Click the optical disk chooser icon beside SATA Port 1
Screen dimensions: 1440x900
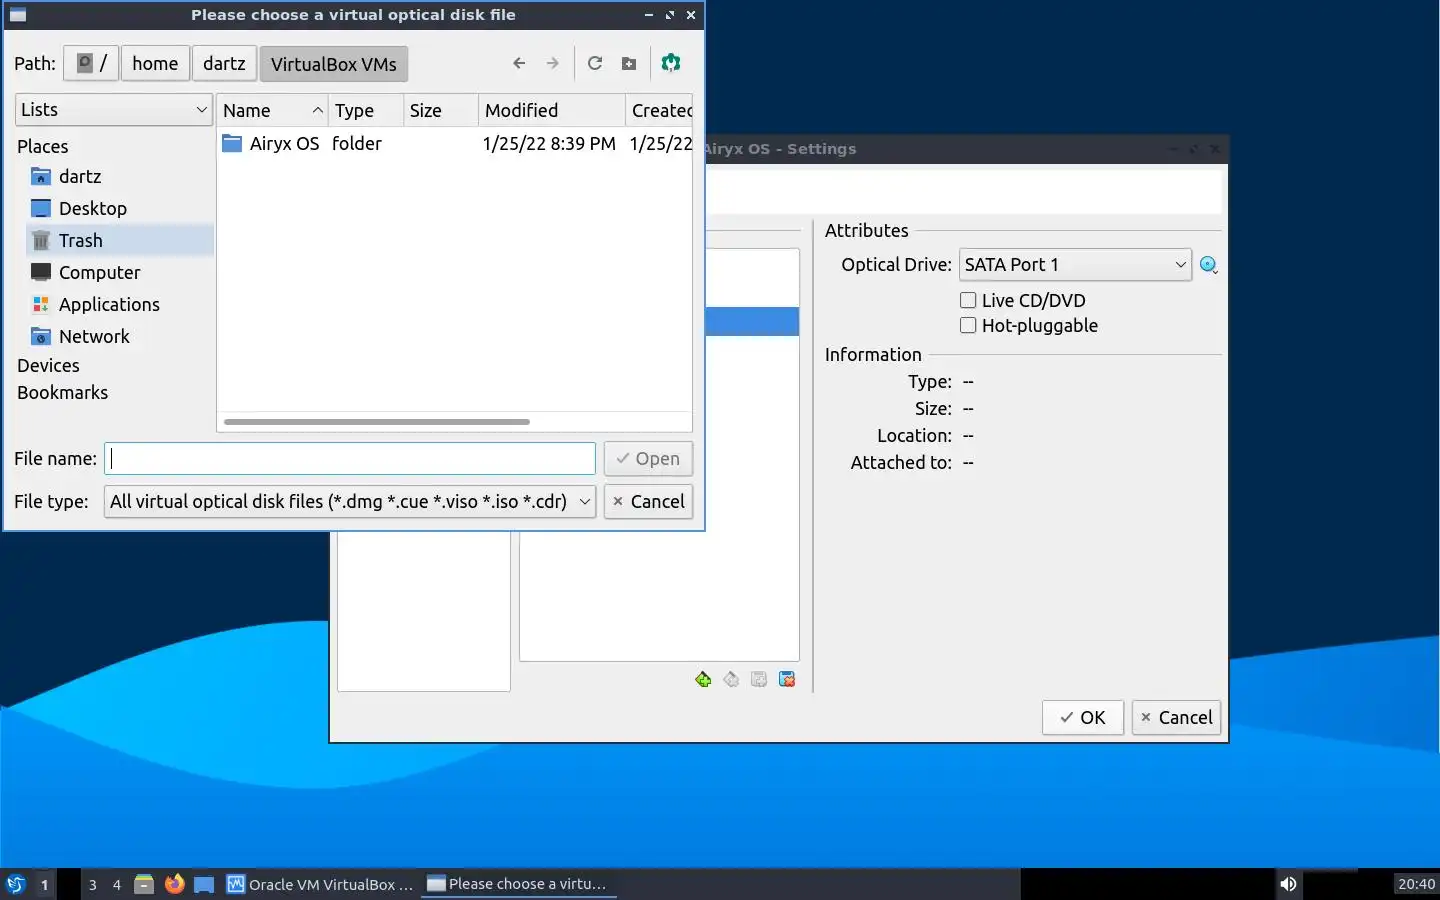1209,265
